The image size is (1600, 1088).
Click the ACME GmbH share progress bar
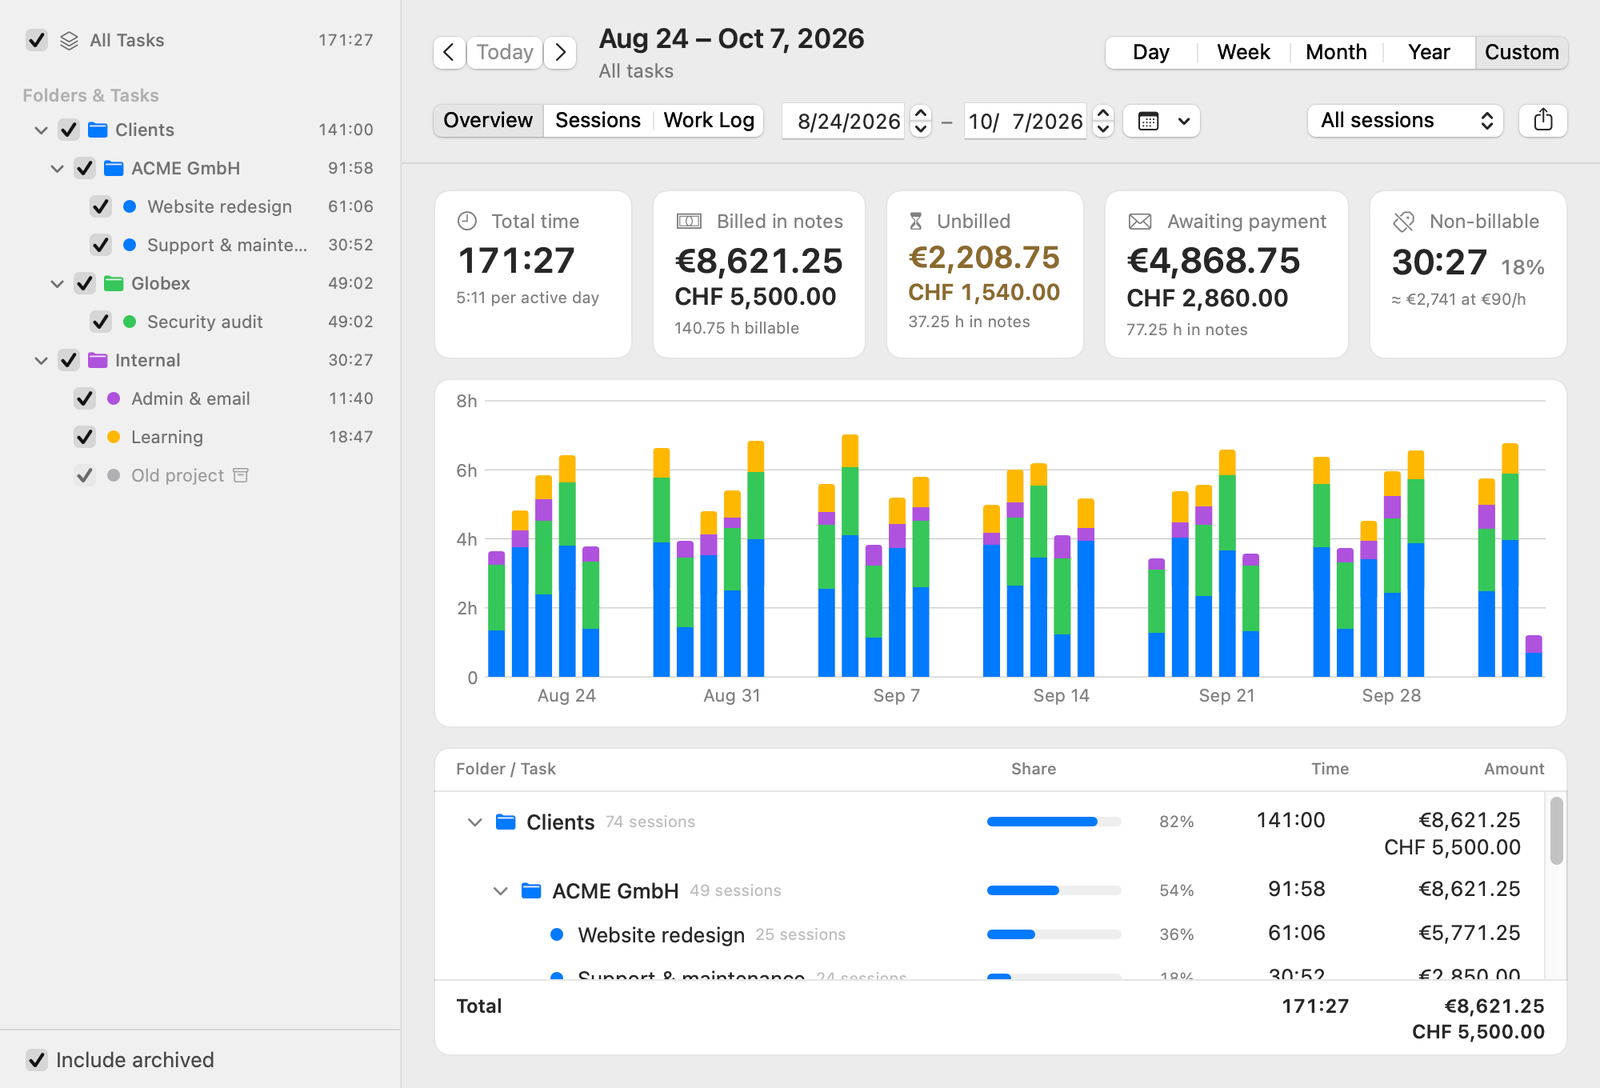[1054, 890]
